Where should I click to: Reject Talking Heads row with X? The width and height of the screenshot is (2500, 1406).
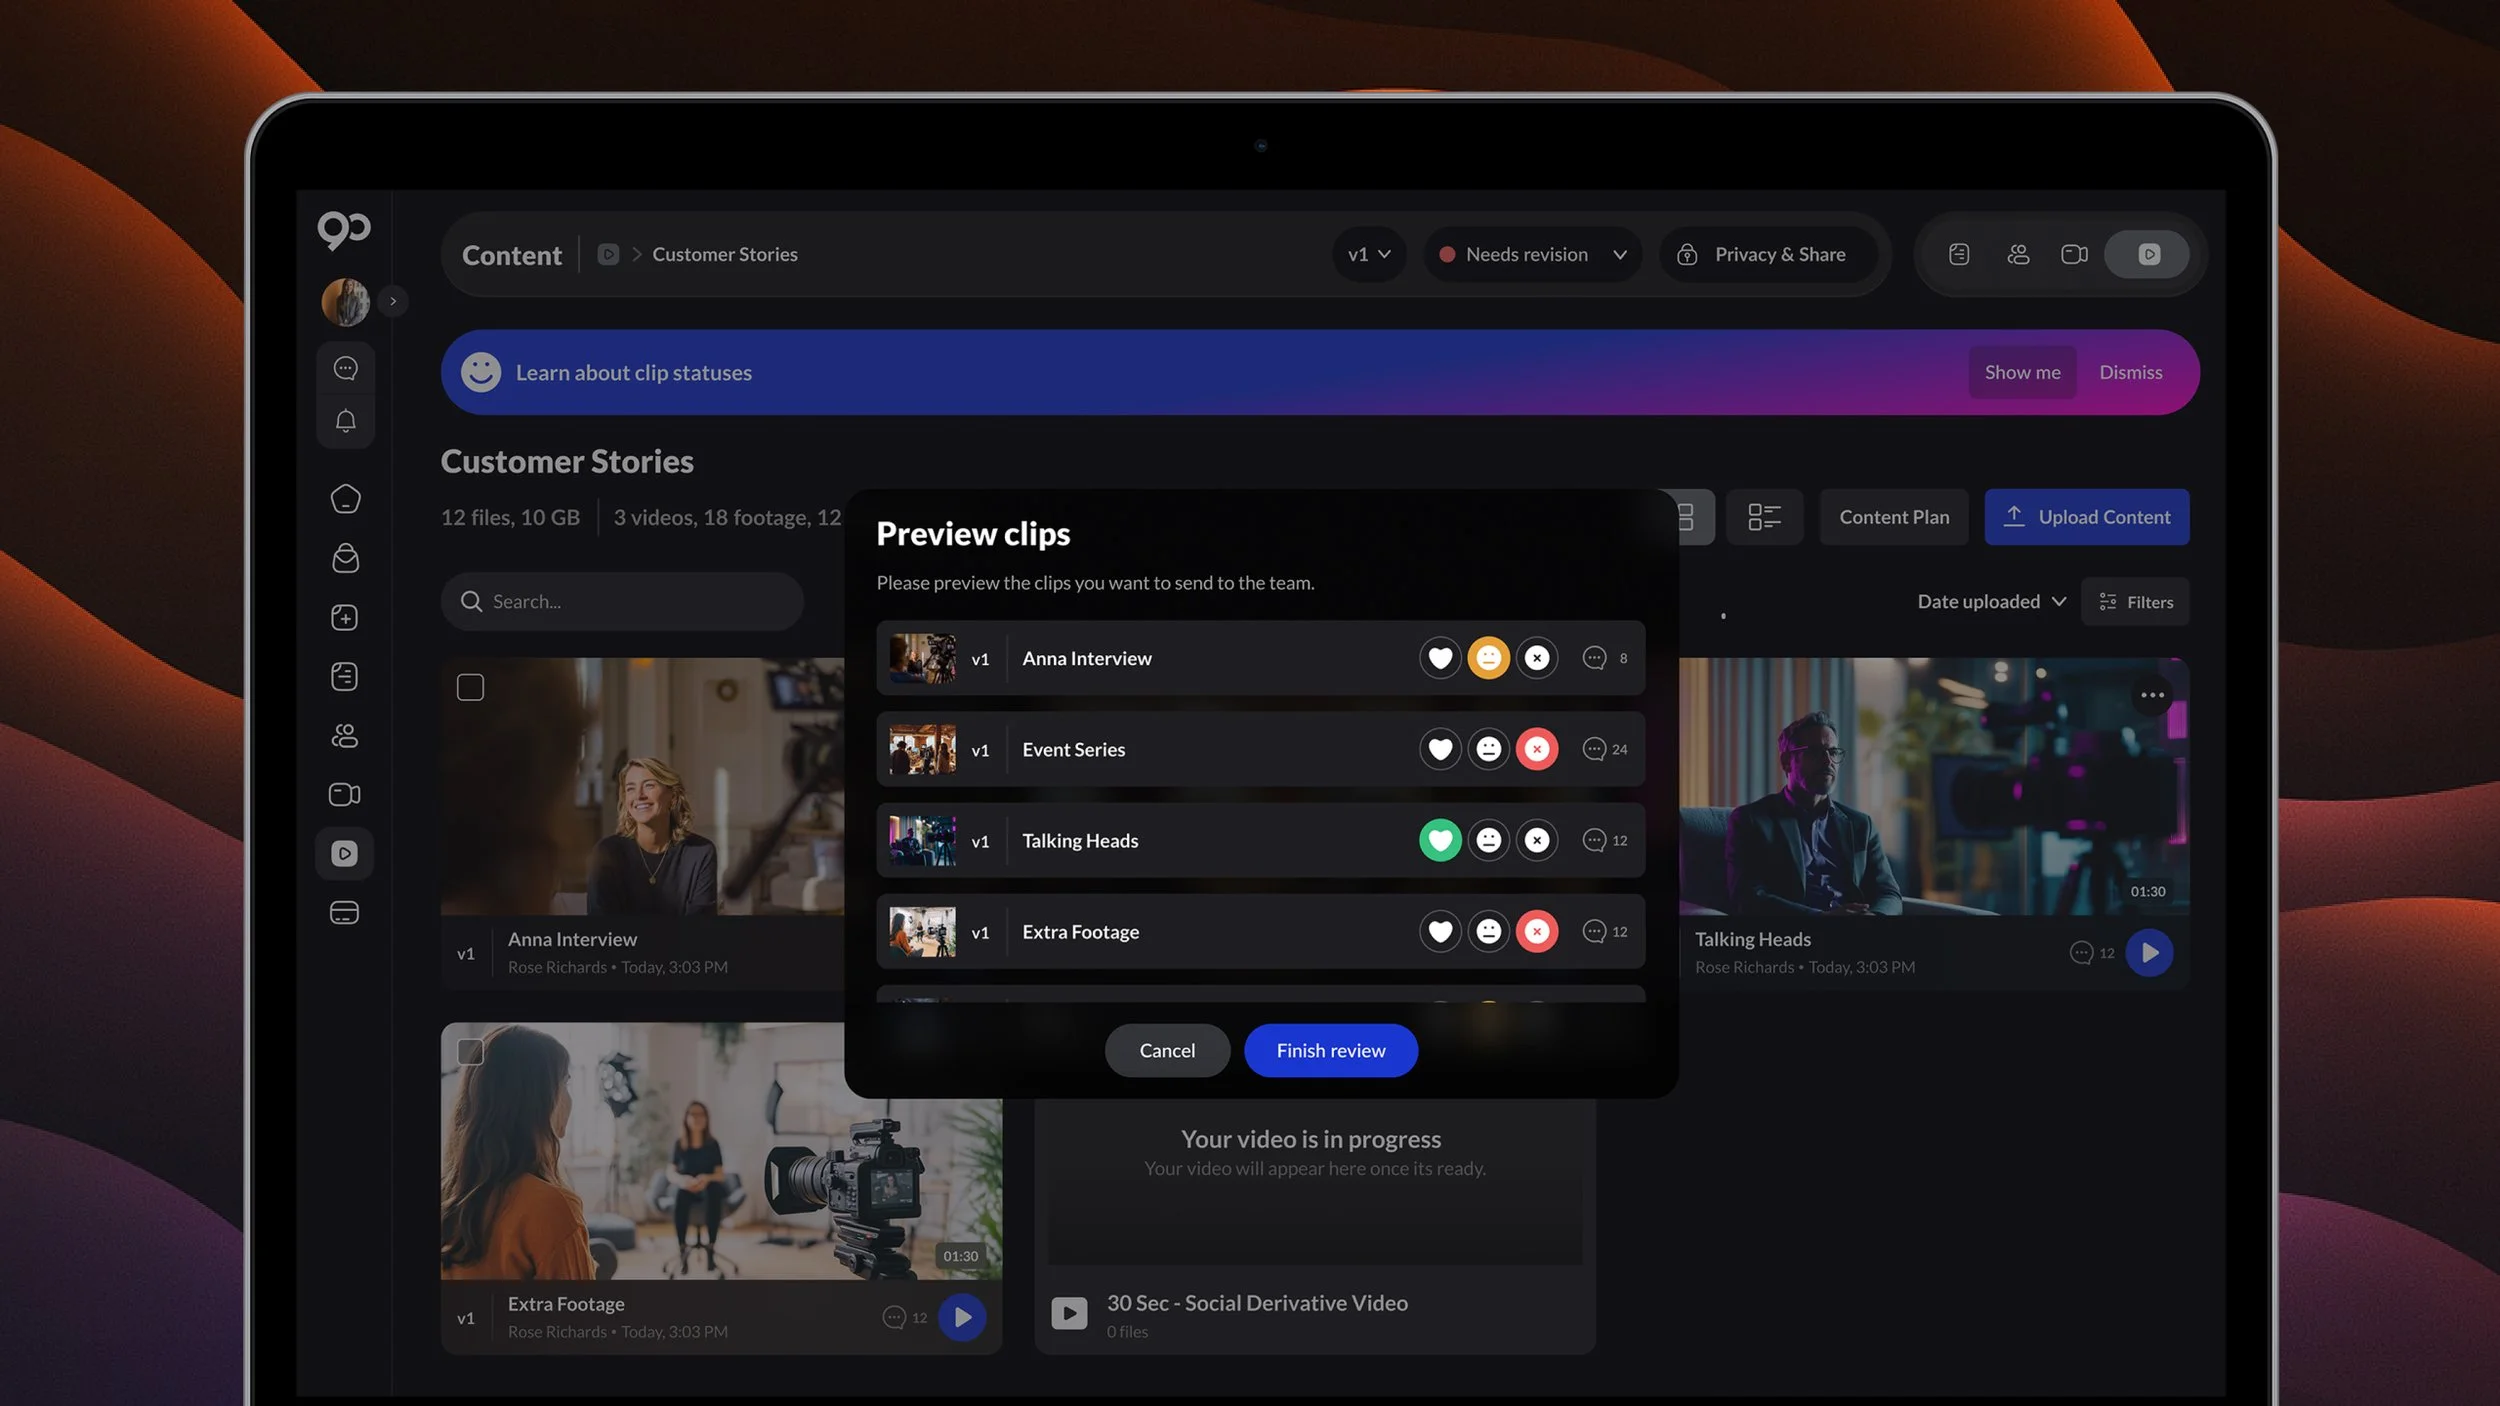coord(1537,840)
